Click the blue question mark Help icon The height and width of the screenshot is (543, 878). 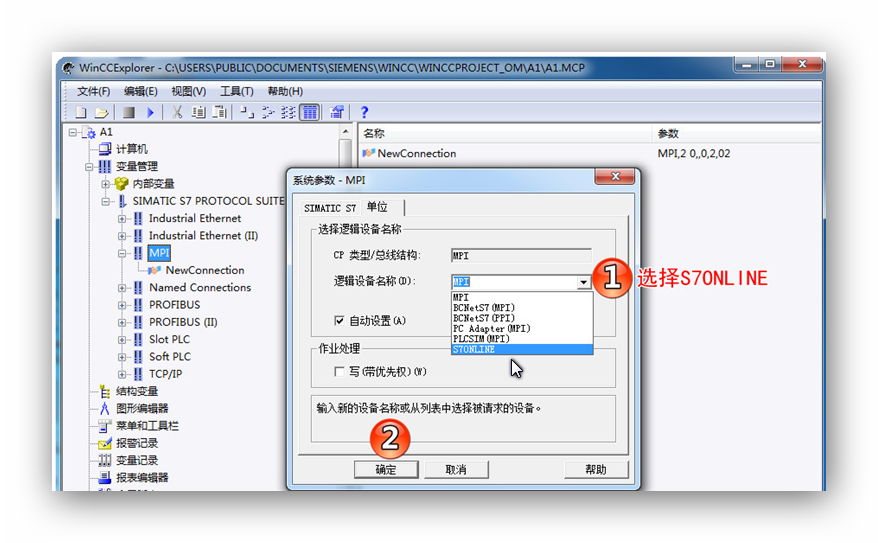[x=364, y=113]
